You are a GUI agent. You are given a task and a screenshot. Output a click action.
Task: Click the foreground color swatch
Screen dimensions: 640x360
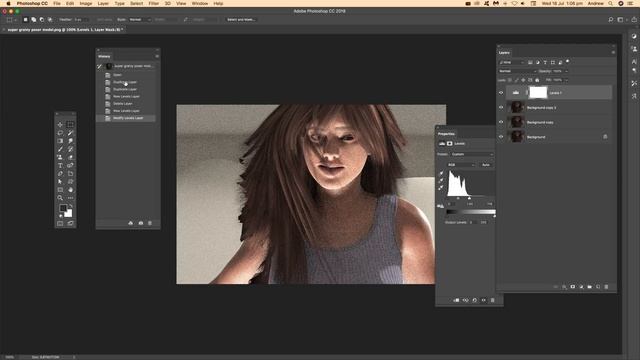pyautogui.click(x=63, y=208)
